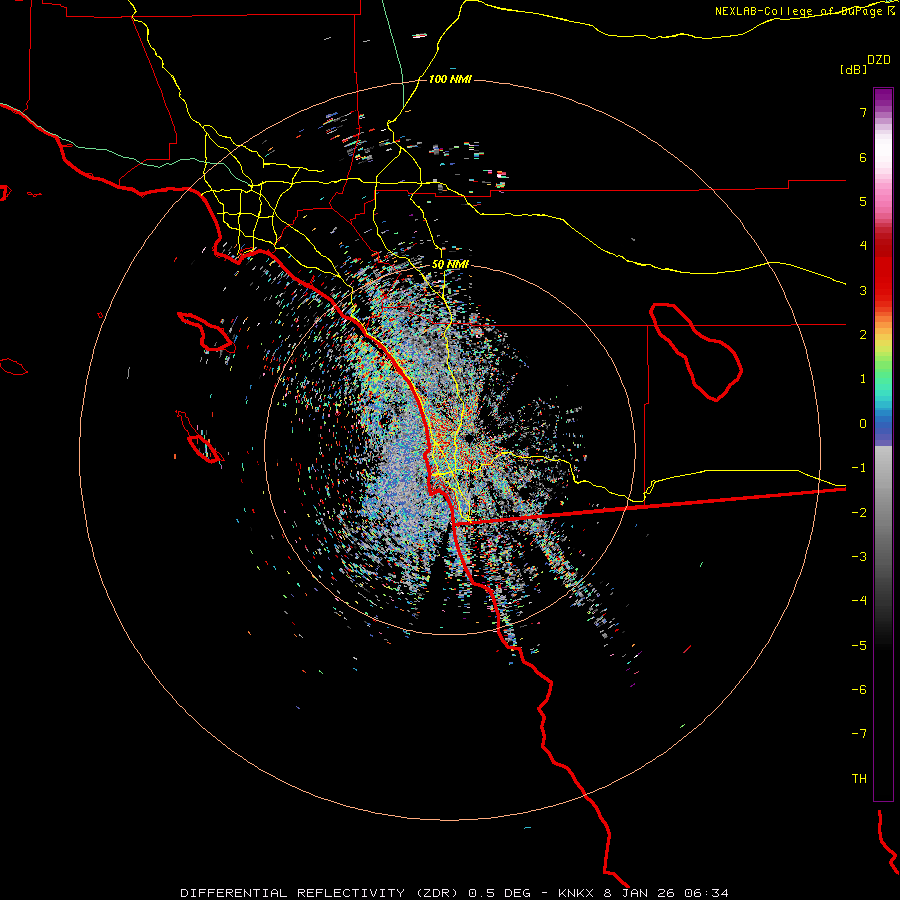Click the DZD color scale title
900x900 pixels.
[879, 60]
